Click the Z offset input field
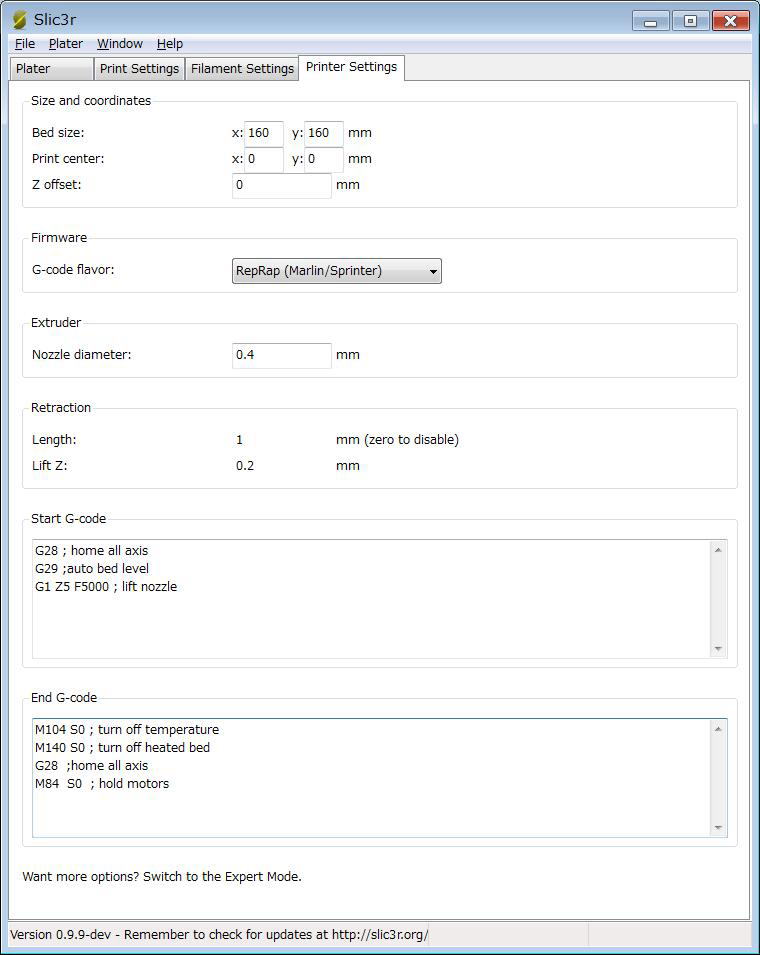The width and height of the screenshot is (760, 955). [x=282, y=185]
